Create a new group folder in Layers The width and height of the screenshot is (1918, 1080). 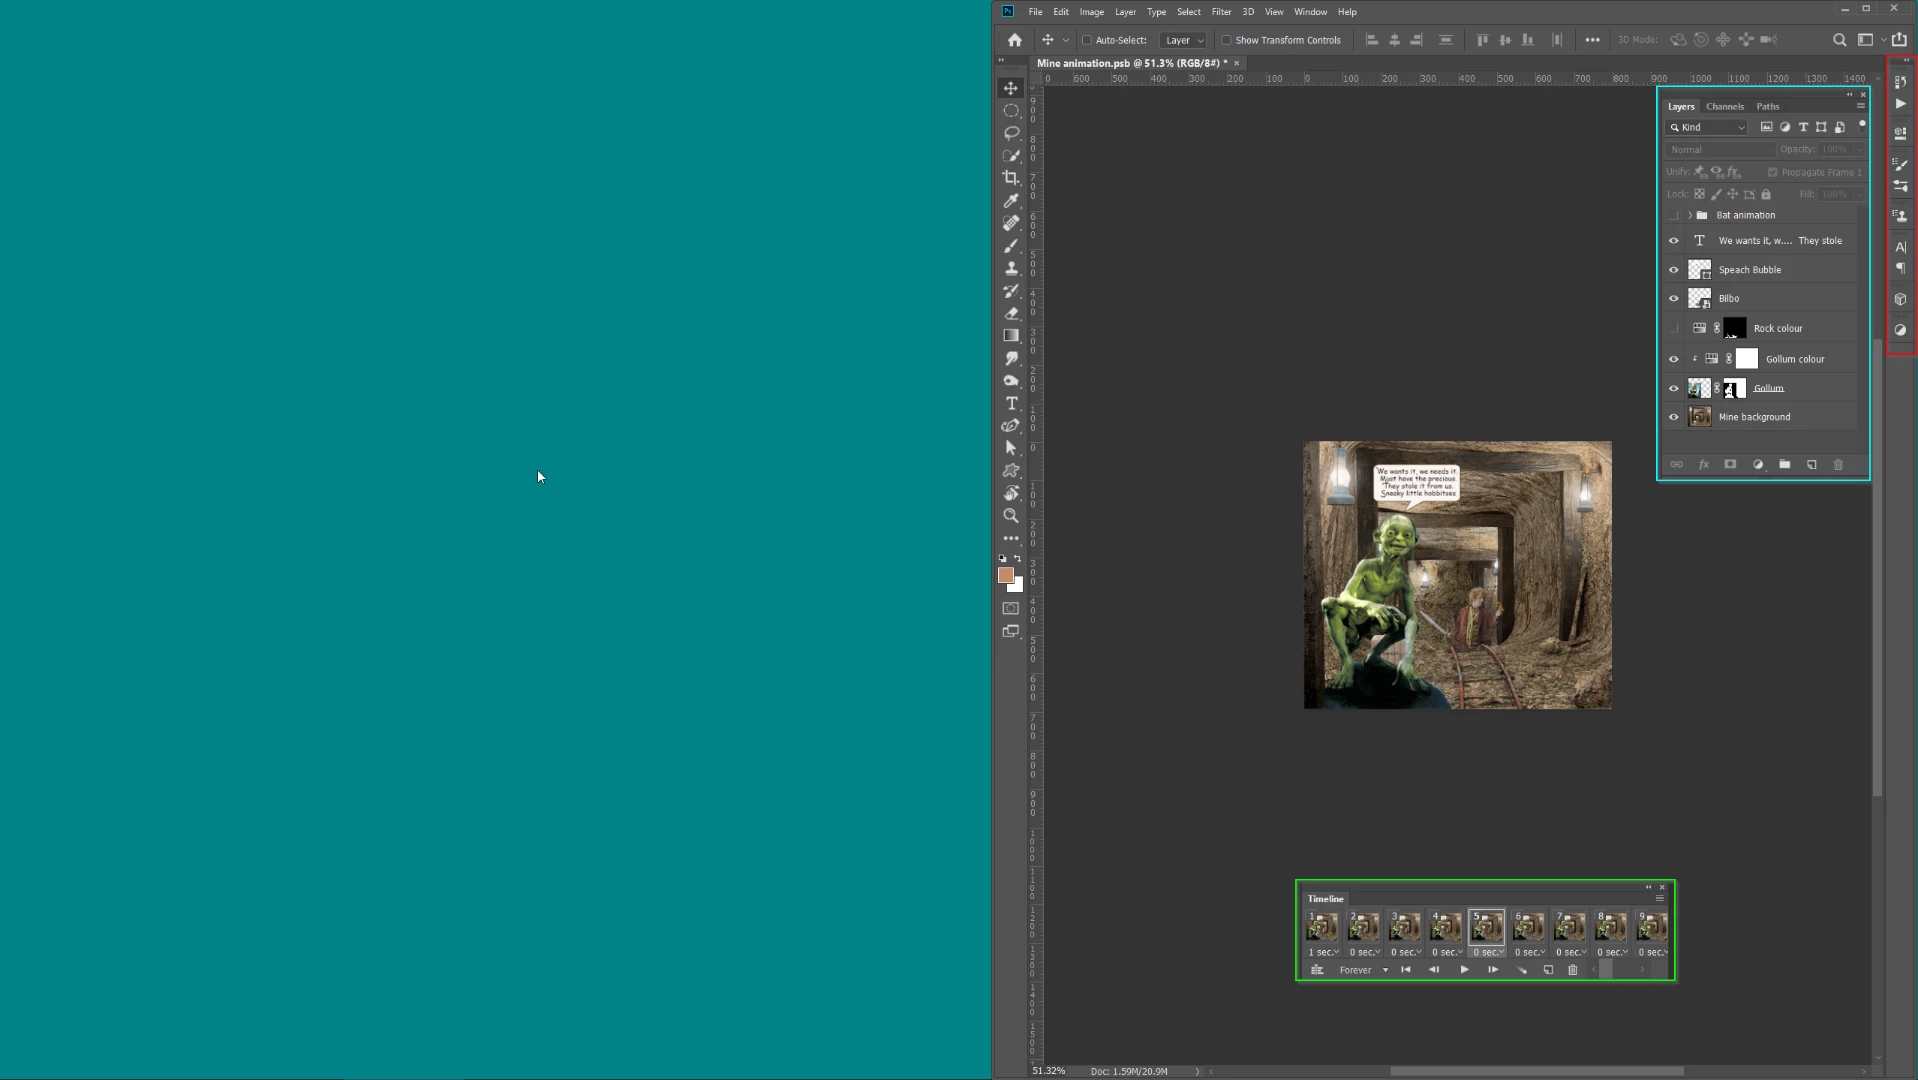click(x=1784, y=465)
